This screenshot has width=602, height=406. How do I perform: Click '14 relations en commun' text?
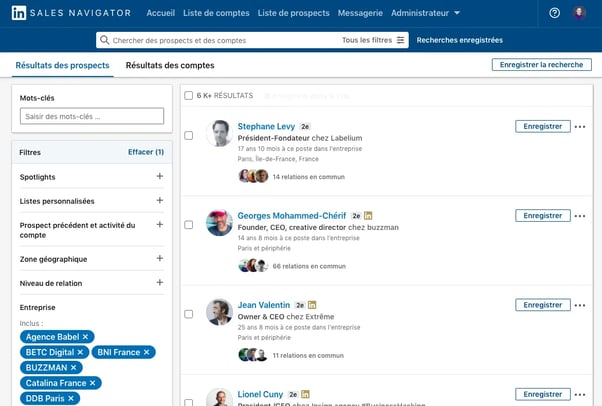[x=309, y=177]
